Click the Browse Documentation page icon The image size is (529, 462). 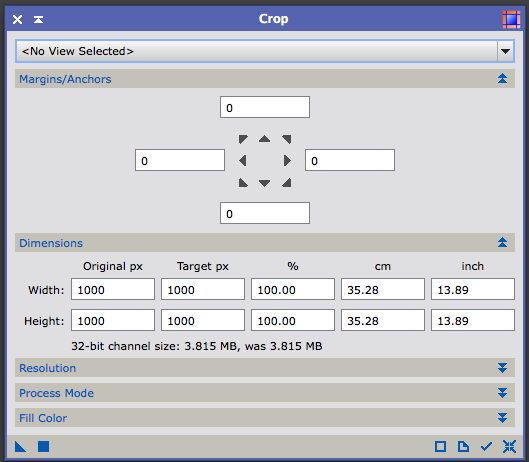tap(463, 446)
